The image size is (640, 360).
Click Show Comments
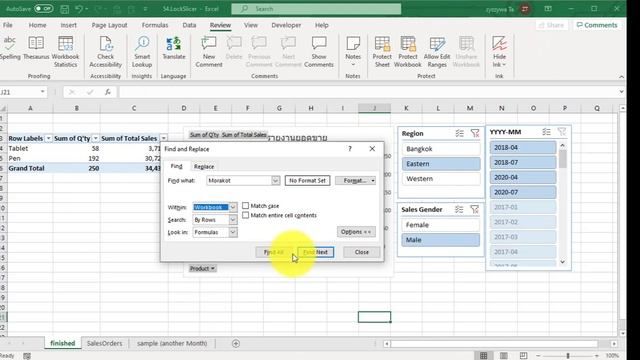pos(319,51)
